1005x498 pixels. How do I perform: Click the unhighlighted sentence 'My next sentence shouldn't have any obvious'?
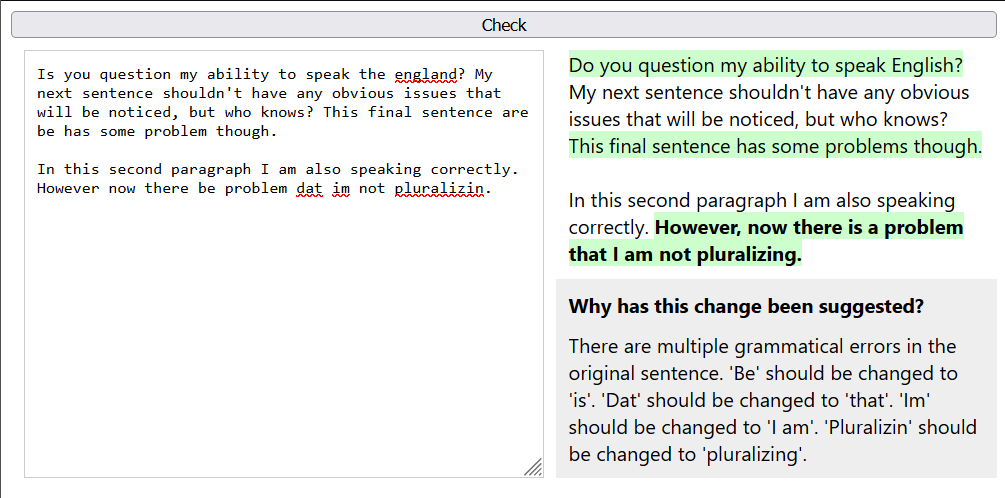point(769,93)
